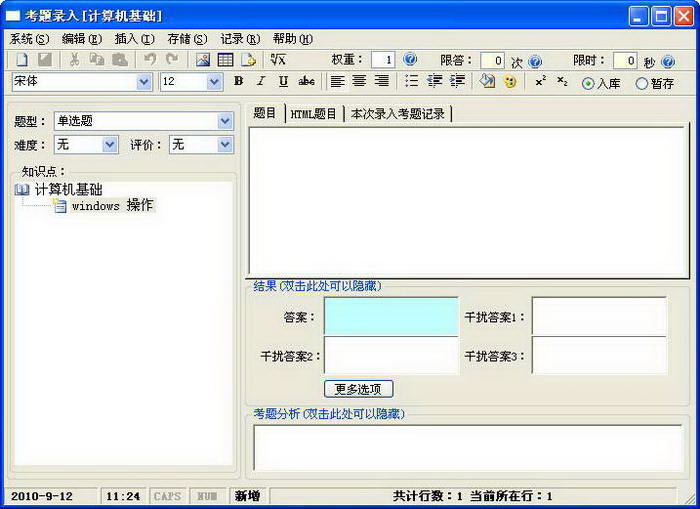Open the formula root icon
Screen dimensions: 700x509
pyautogui.click(x=278, y=59)
